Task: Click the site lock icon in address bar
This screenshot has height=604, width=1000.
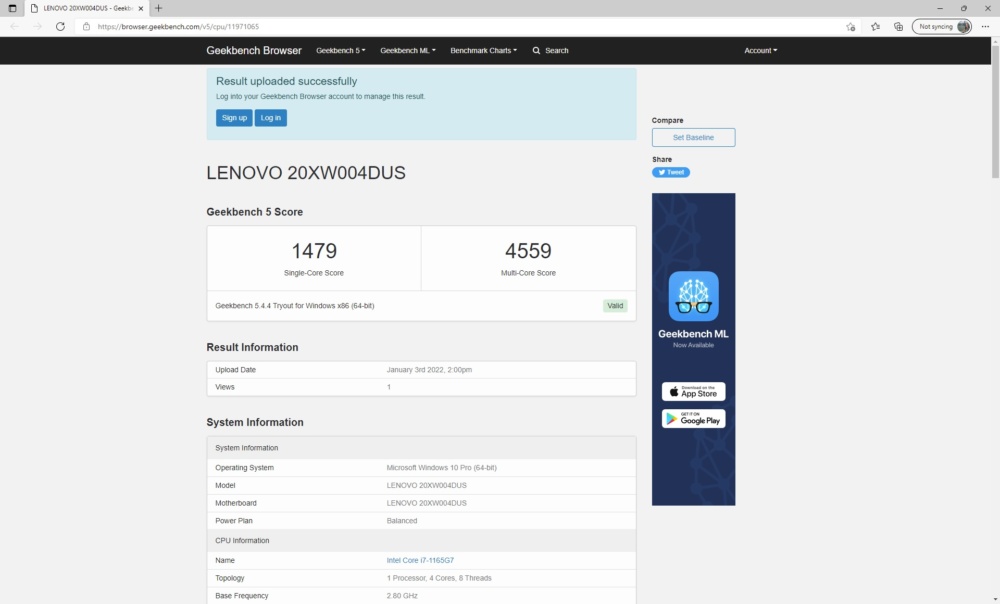Action: [x=86, y=27]
